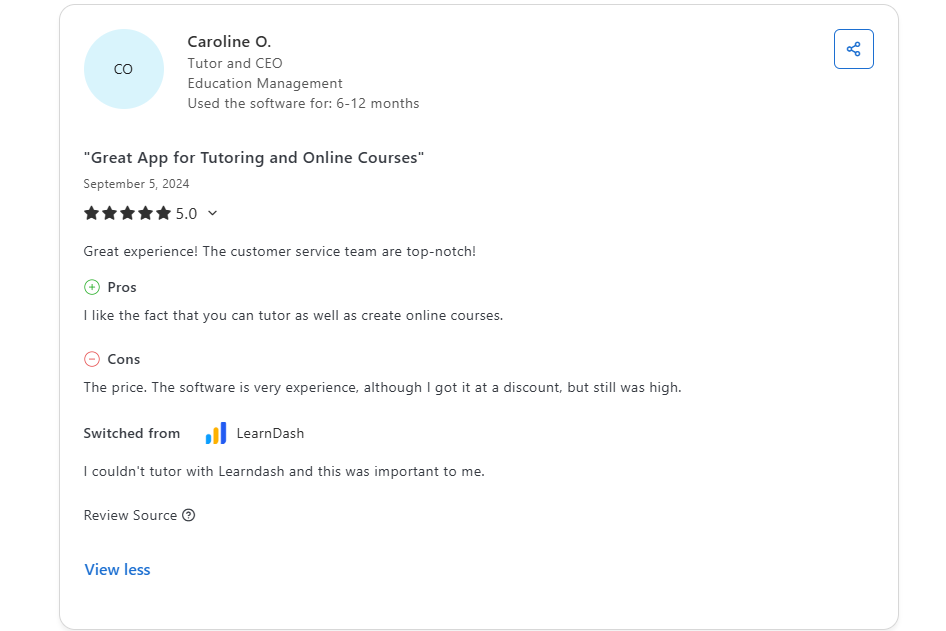Click the Switched from label

point(132,433)
